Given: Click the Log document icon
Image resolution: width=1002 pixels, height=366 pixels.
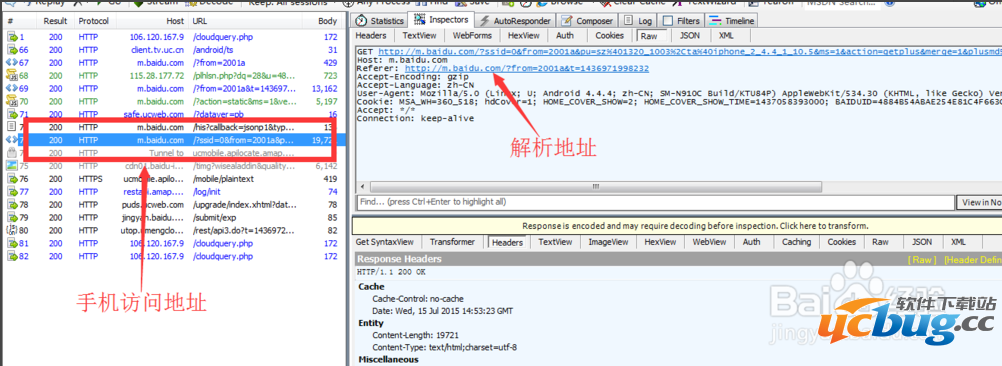Looking at the screenshot, I should pyautogui.click(x=628, y=21).
